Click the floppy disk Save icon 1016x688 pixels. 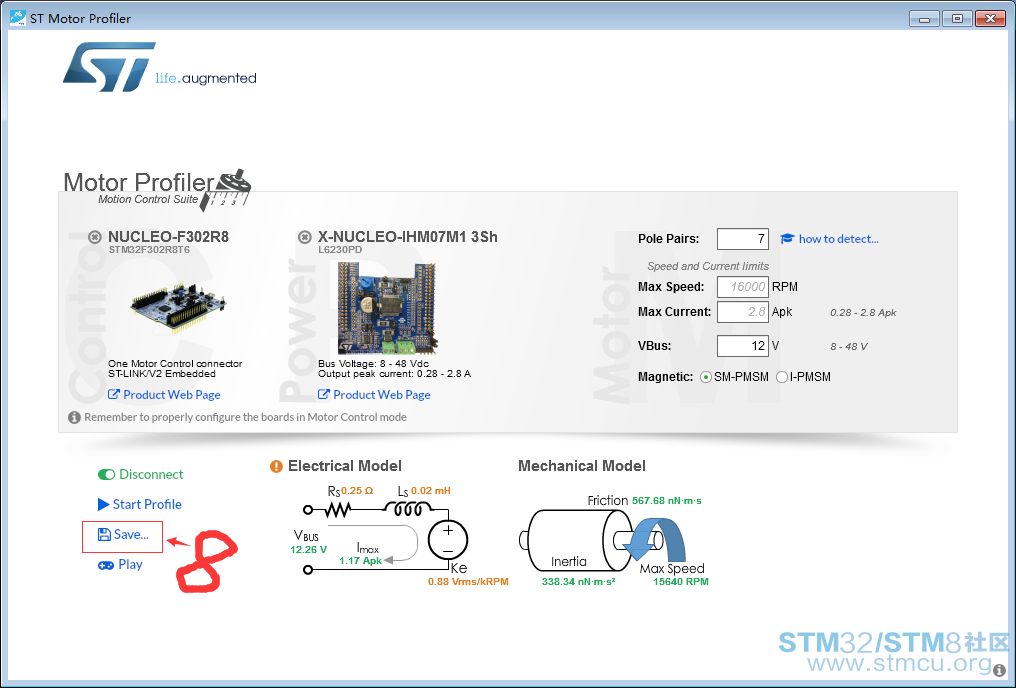104,534
